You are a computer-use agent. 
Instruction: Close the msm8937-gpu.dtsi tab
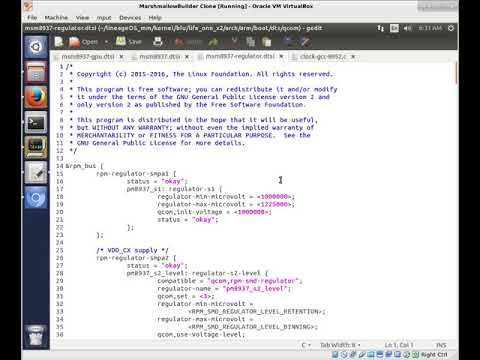(121, 57)
